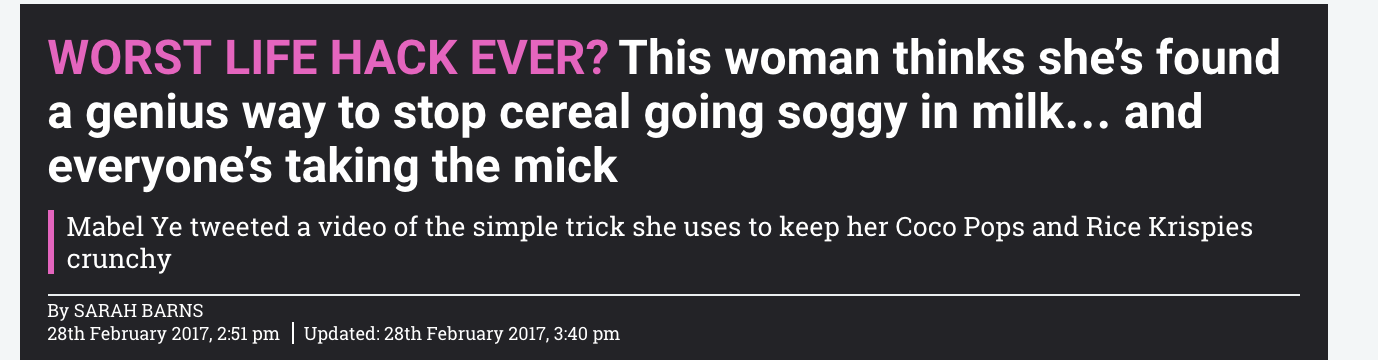Click the pink vertical bar beside subheading
This screenshot has height=360, width=1378.
[x=50, y=241]
